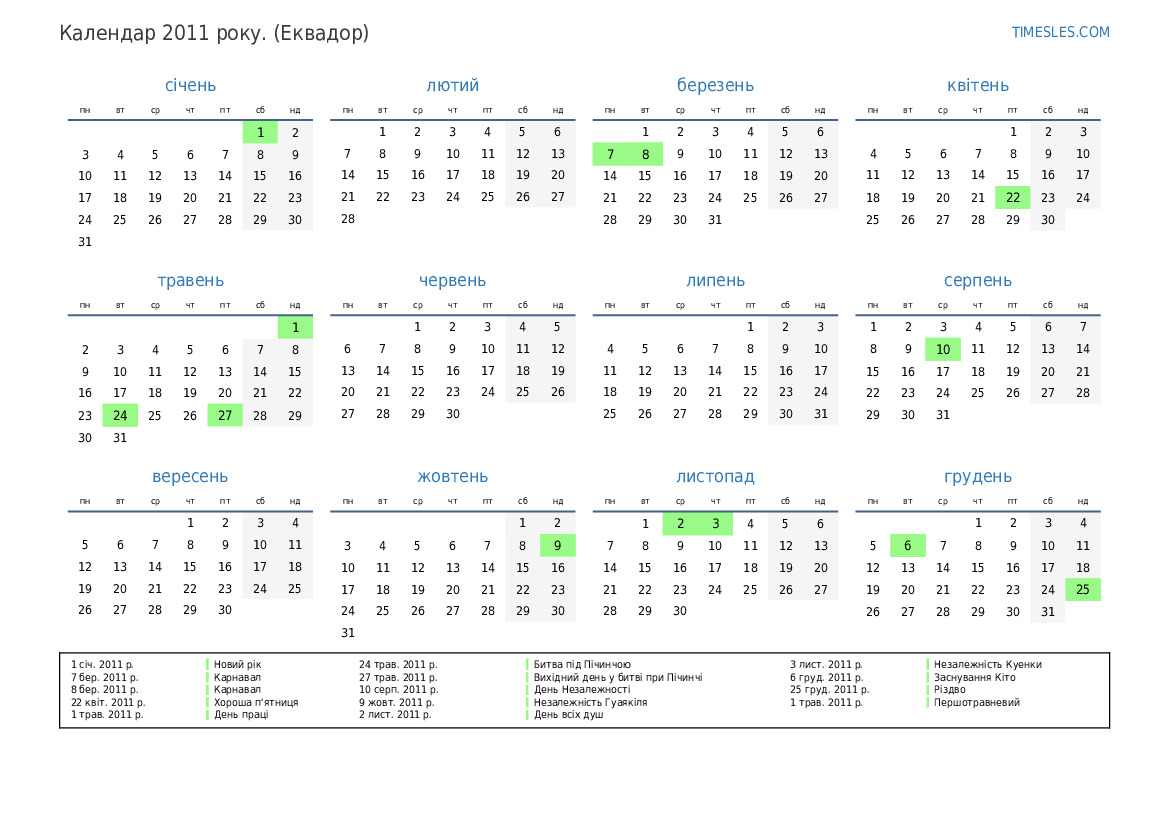Screen dimensions: 1169x827
Task: Click the calendar title Календар 2011 року
Action: 214,33
